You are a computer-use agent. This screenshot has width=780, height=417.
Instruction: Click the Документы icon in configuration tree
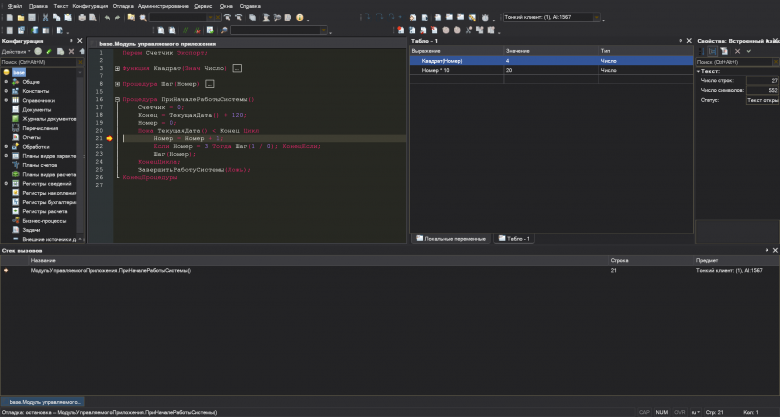[x=15, y=109]
